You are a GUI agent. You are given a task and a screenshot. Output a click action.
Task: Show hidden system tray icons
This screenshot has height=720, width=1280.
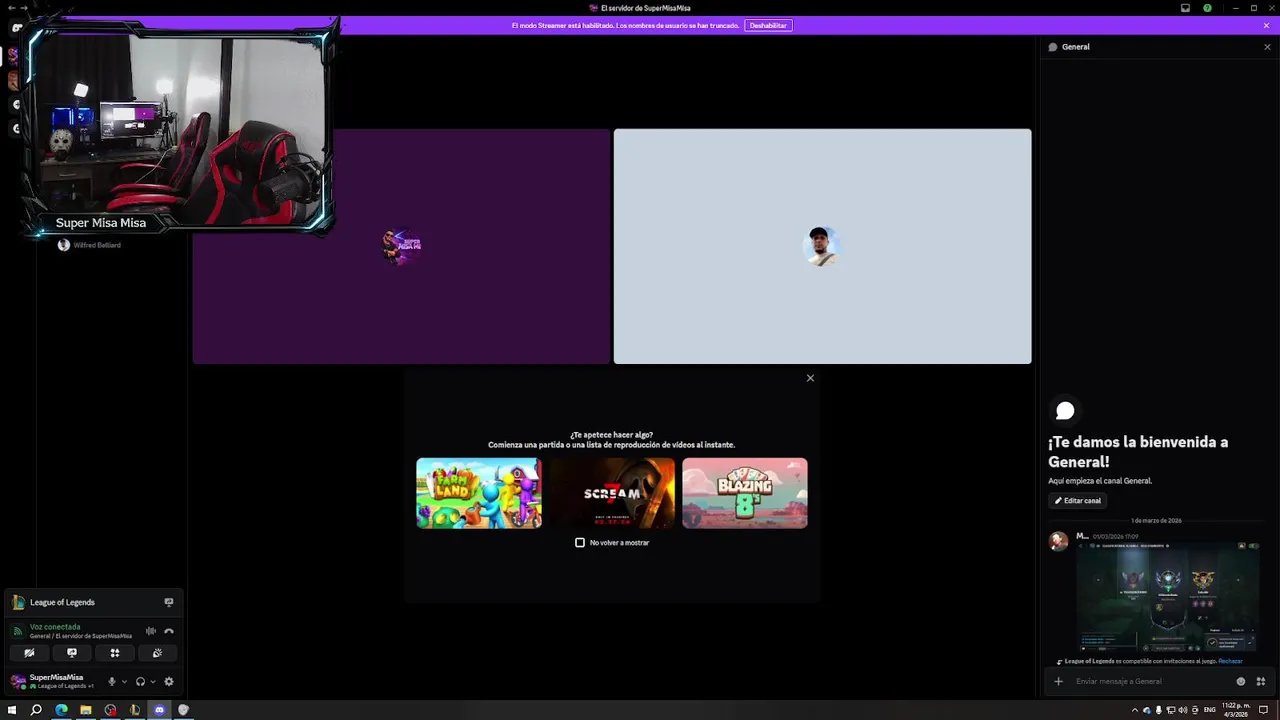[1135, 710]
